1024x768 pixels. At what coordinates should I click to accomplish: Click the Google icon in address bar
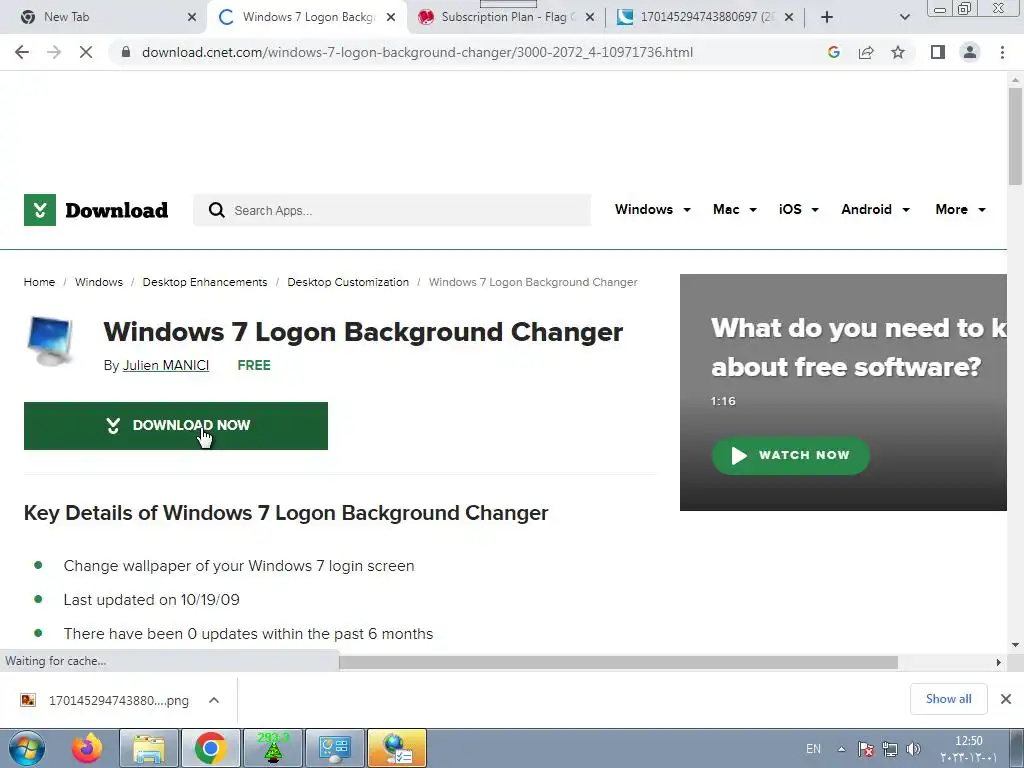pos(833,52)
